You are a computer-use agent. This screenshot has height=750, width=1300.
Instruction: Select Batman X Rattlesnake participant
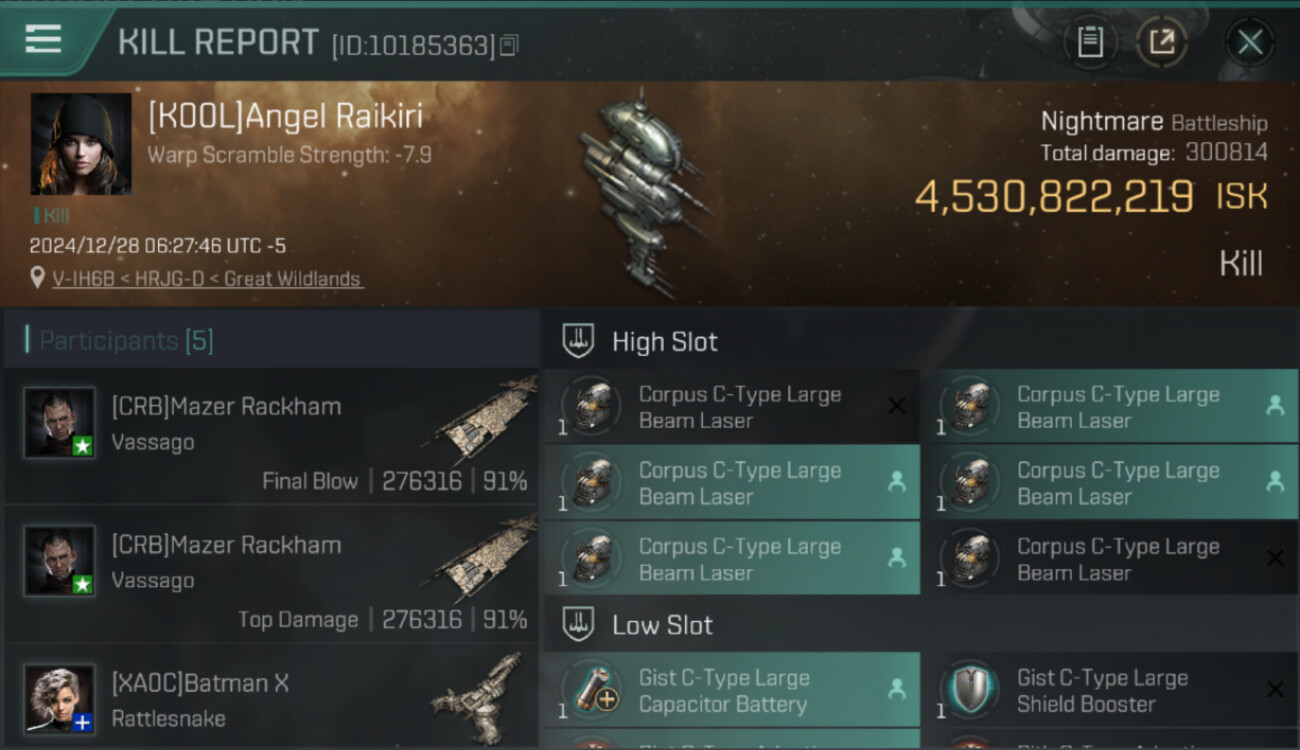[271, 695]
